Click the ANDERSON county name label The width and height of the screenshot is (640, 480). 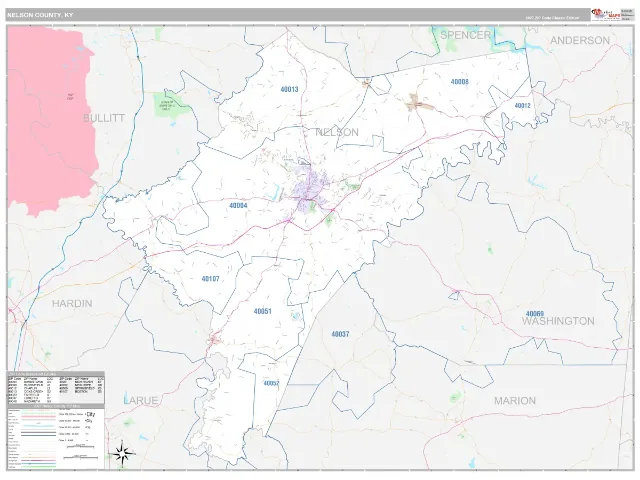click(580, 40)
